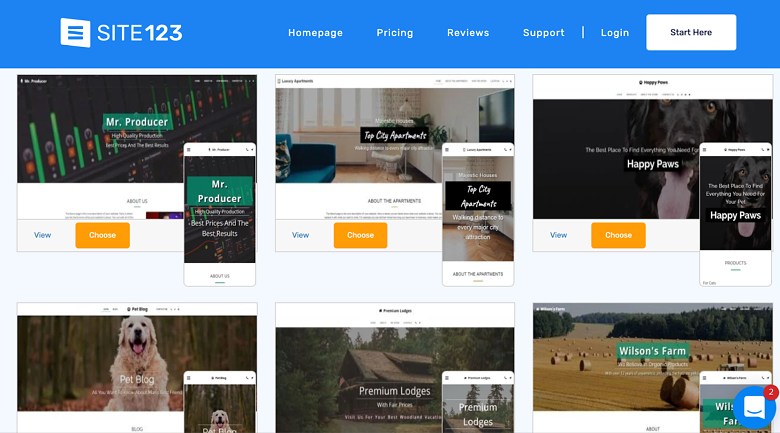Image resolution: width=780 pixels, height=433 pixels.
Task: Click the SITE123 brand text
Action: click(140, 33)
